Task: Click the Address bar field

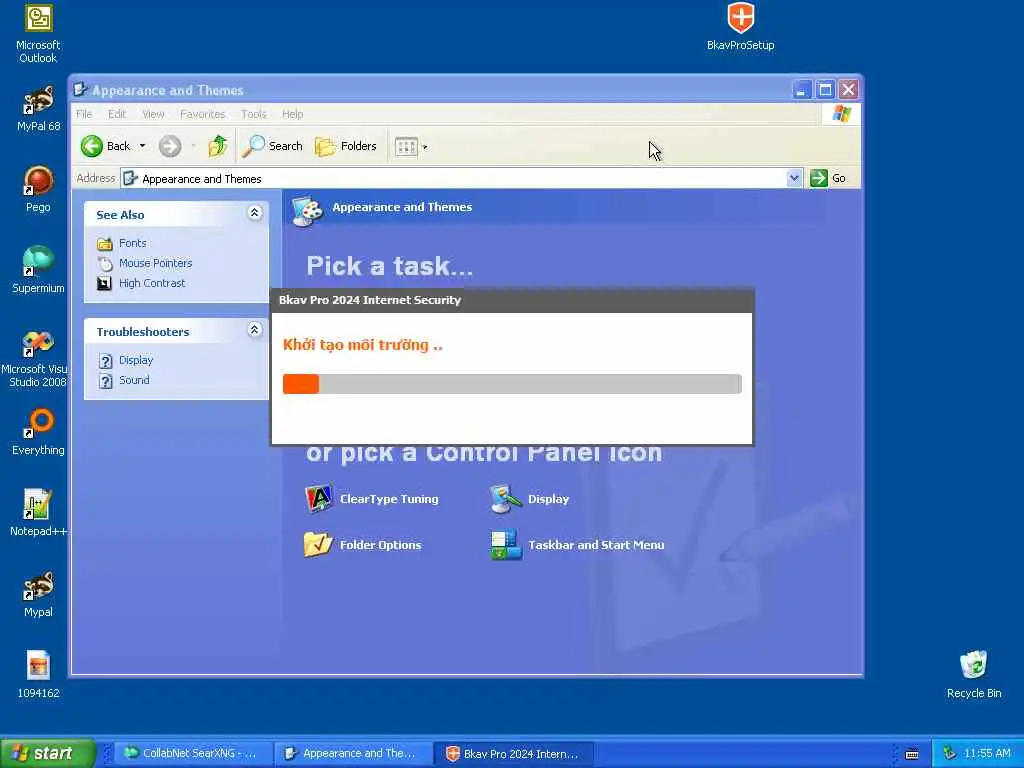Action: pyautogui.click(x=460, y=178)
